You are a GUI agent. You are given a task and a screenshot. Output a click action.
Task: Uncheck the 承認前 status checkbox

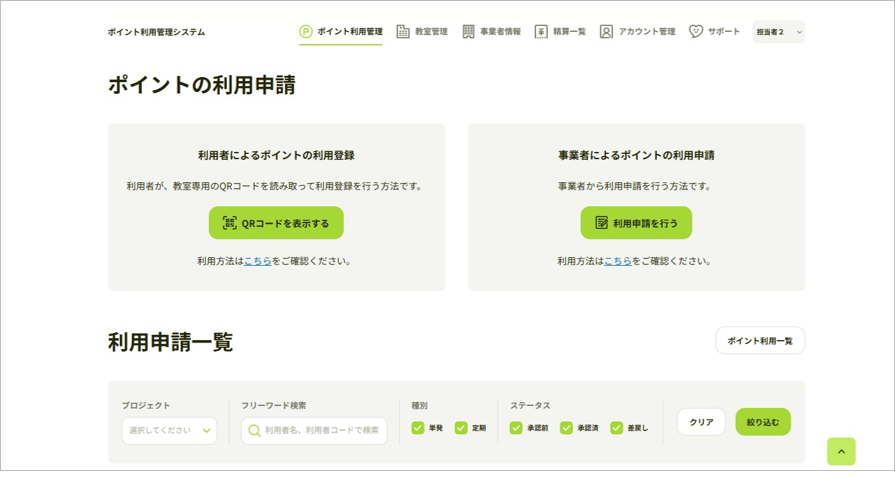[x=516, y=428]
